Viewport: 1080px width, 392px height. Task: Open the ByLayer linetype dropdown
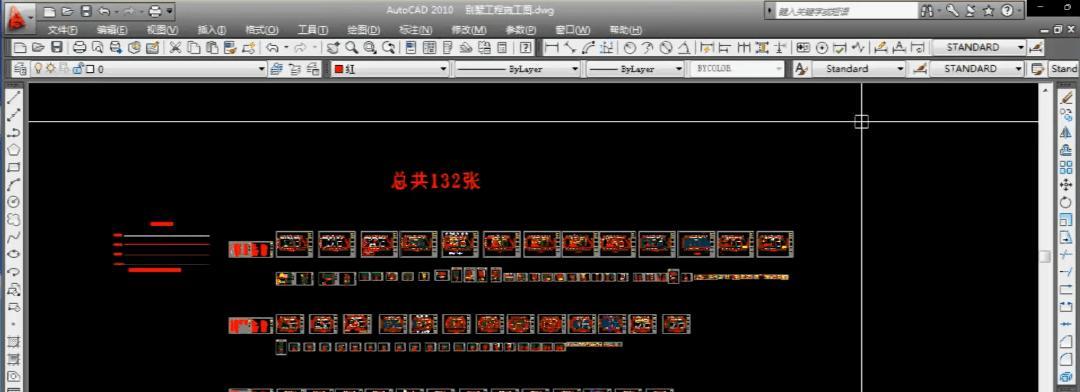pos(518,69)
